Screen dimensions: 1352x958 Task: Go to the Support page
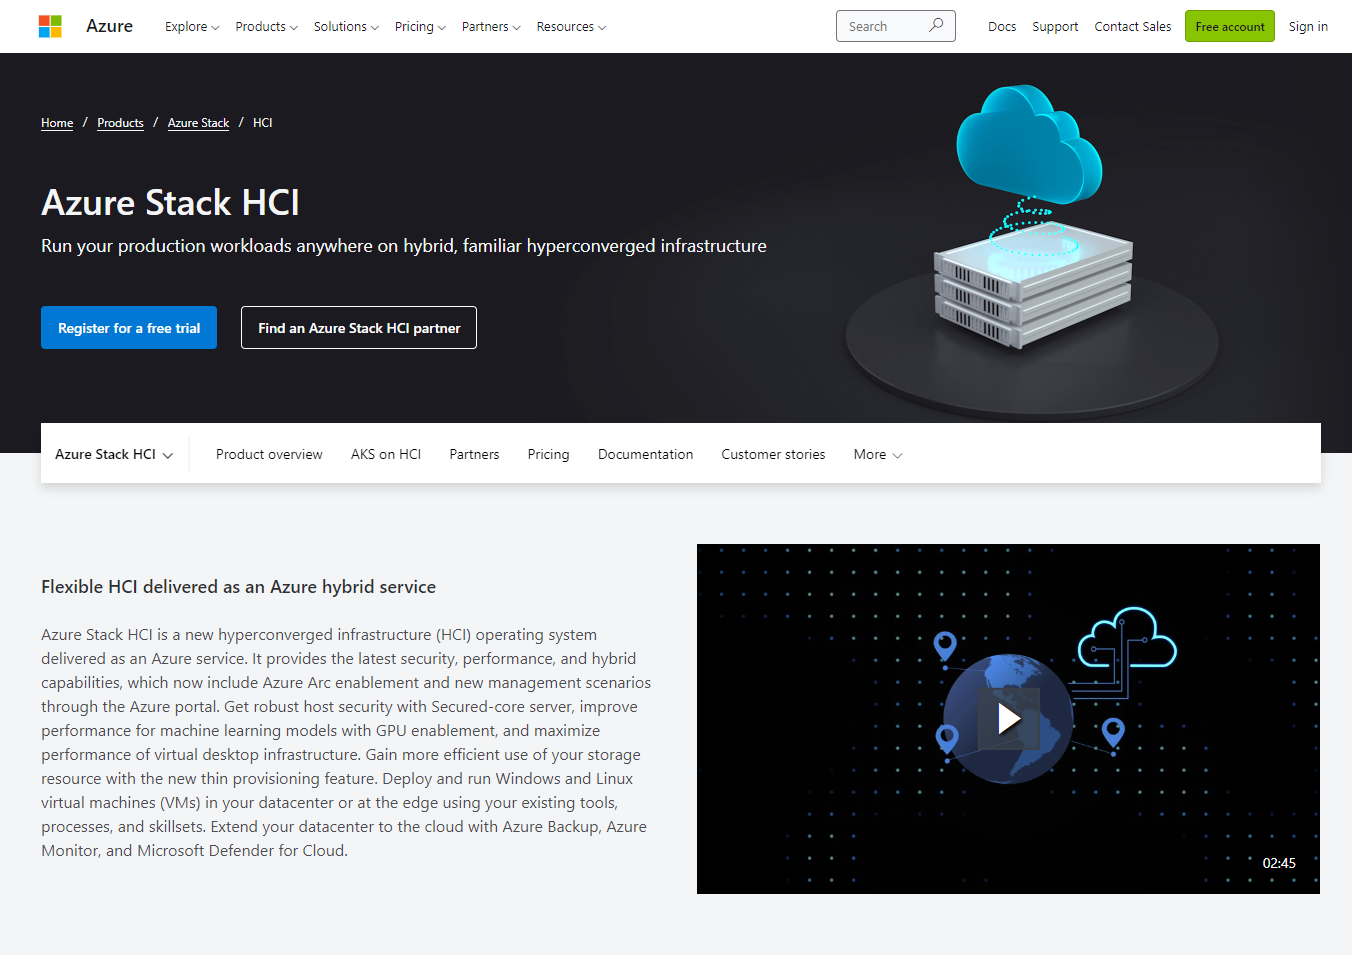pos(1055,27)
